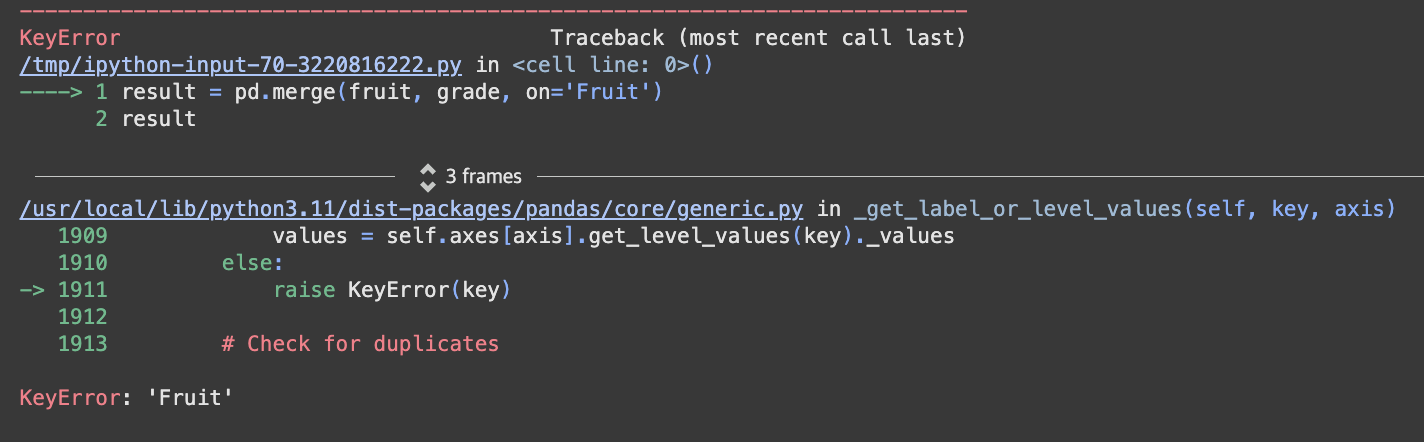The width and height of the screenshot is (1424, 442).
Task: Click the '# Check for duplicates' comment
Action: point(360,343)
